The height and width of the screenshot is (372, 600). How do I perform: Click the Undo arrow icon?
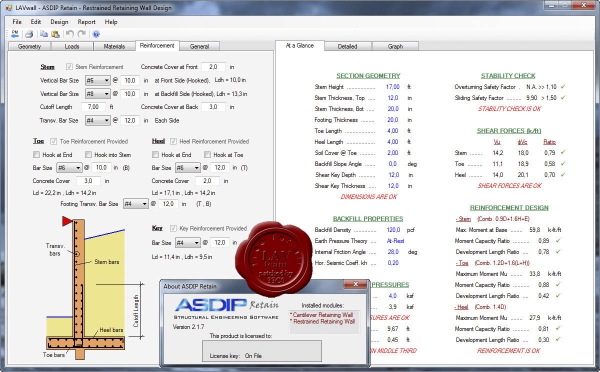[70, 34]
